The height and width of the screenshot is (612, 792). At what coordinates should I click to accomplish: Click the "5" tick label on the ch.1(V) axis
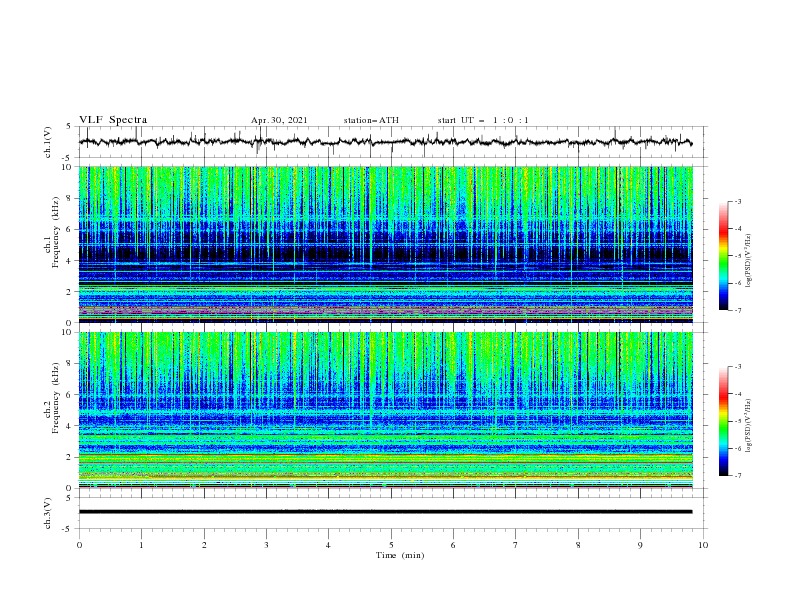[x=69, y=127]
